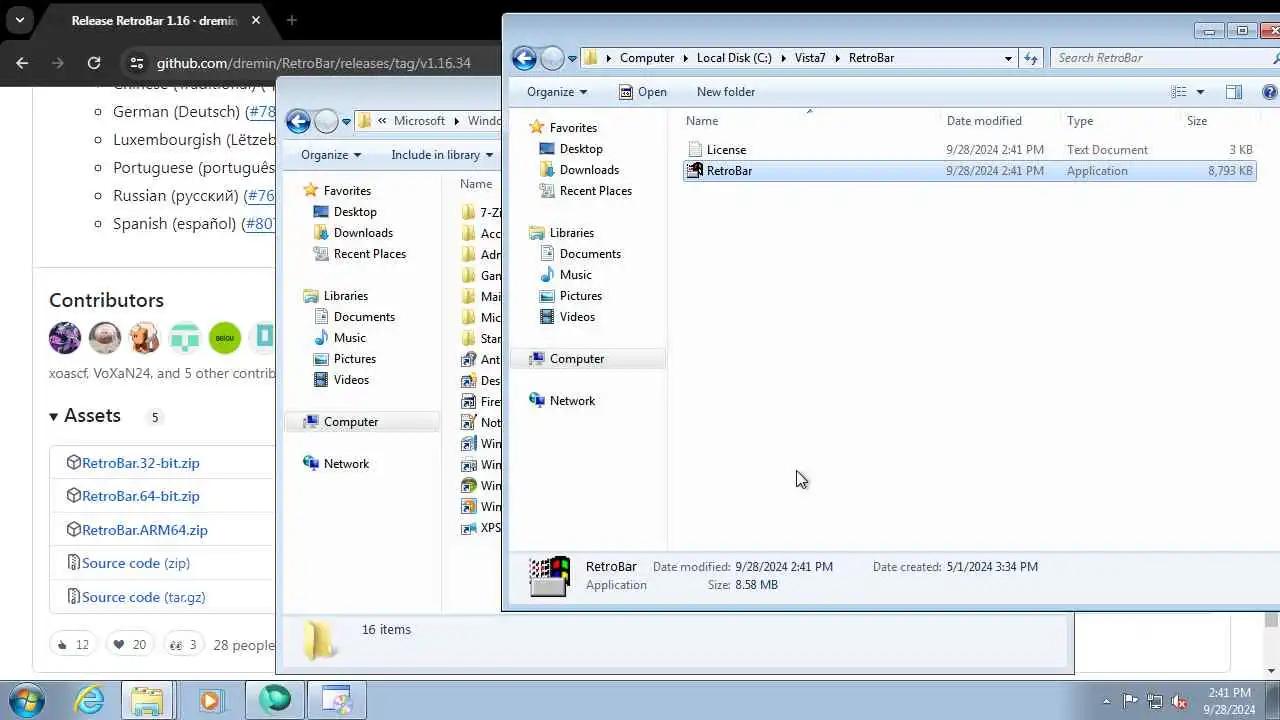The width and height of the screenshot is (1280, 720).
Task: Refresh the RetroBar folder address bar
Action: (x=1032, y=58)
